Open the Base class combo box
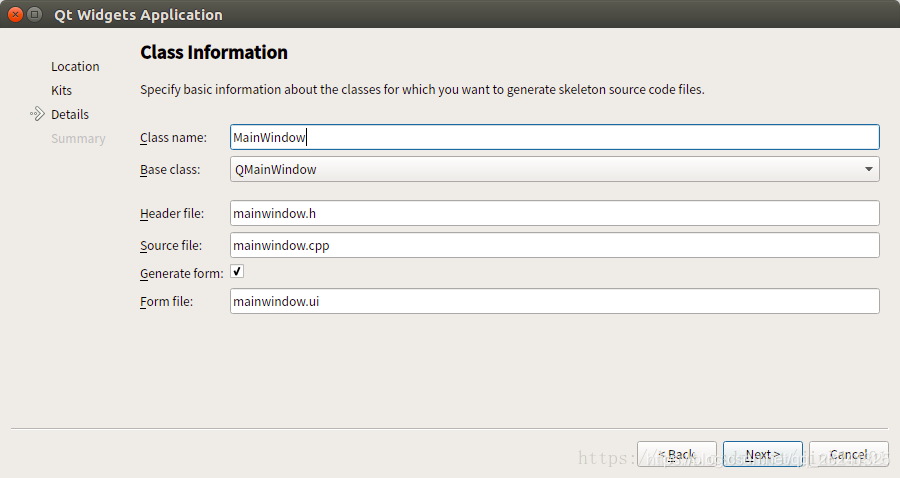Image resolution: width=900 pixels, height=478 pixels. tap(554, 169)
